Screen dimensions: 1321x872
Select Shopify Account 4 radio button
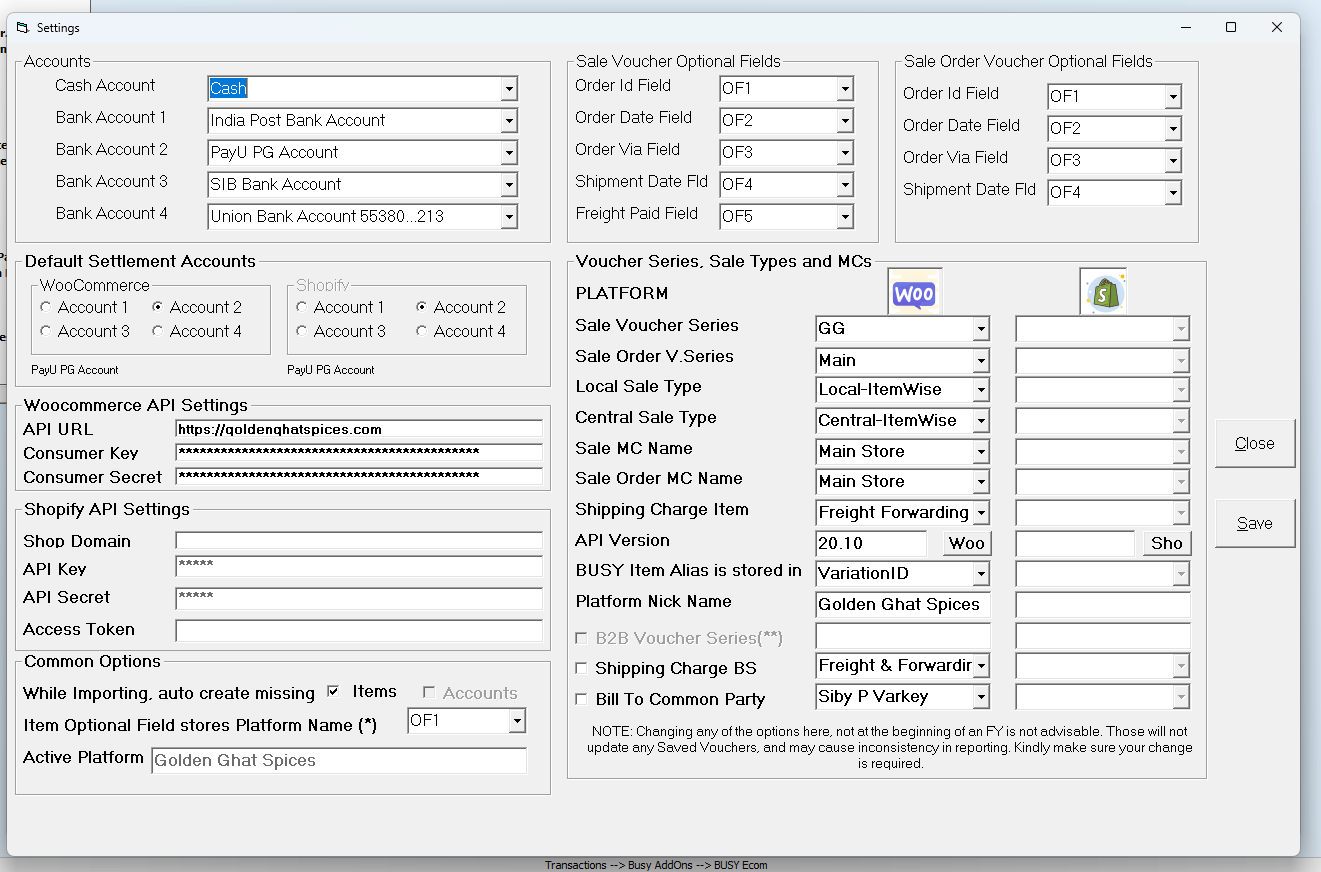click(422, 331)
